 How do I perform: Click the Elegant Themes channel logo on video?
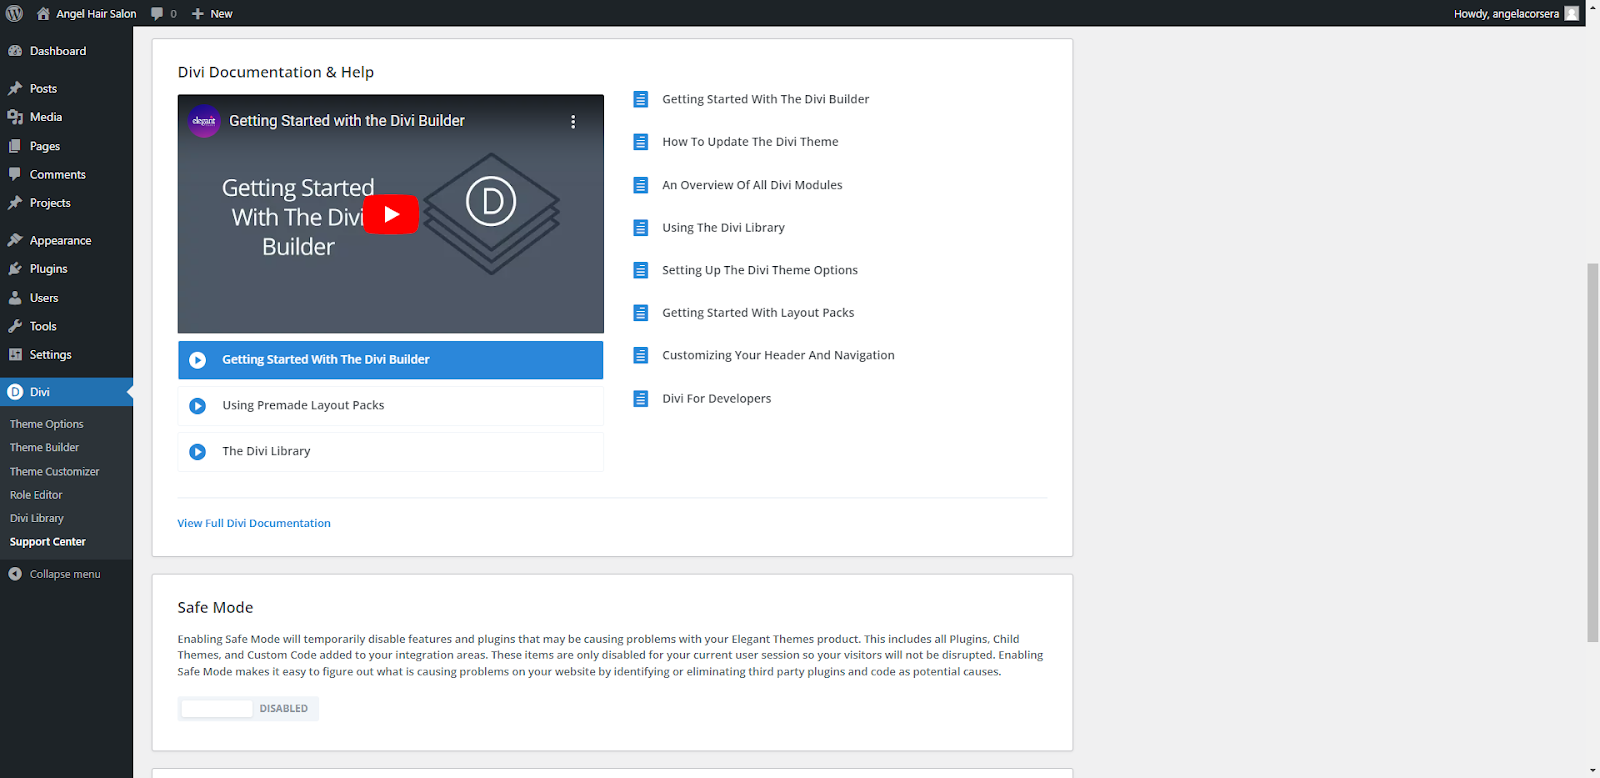pyautogui.click(x=204, y=121)
